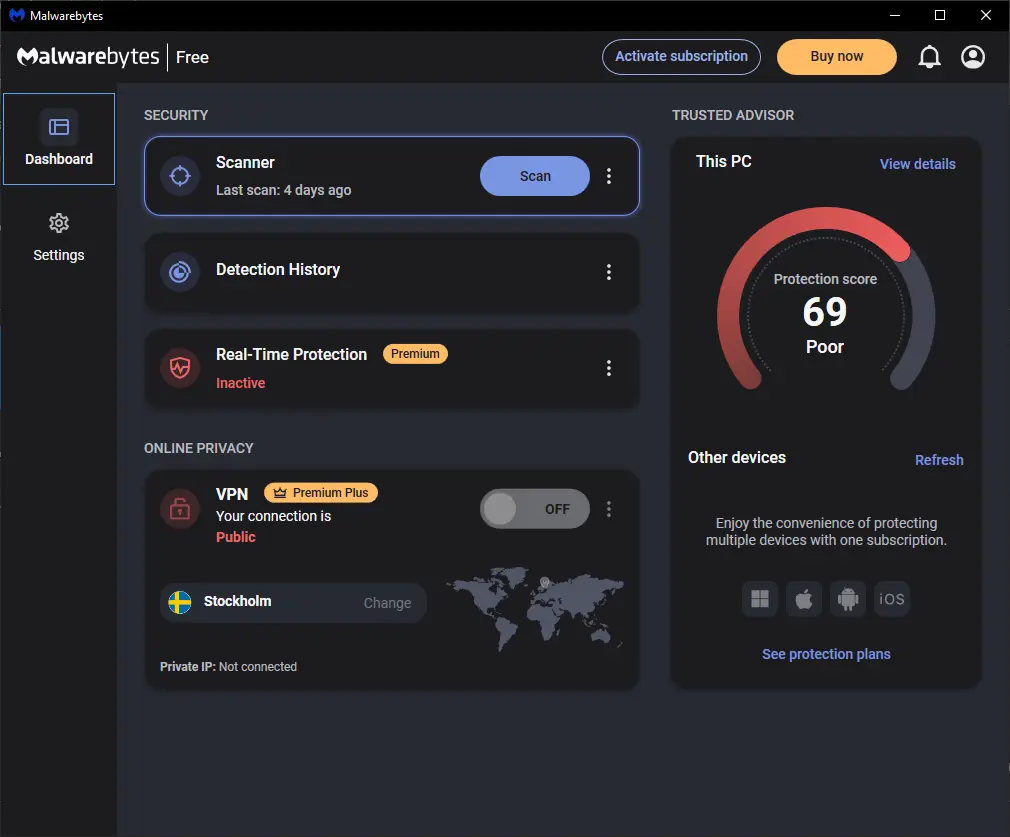Toggle the VPN switch on
The height and width of the screenshot is (837, 1010).
[x=535, y=509]
